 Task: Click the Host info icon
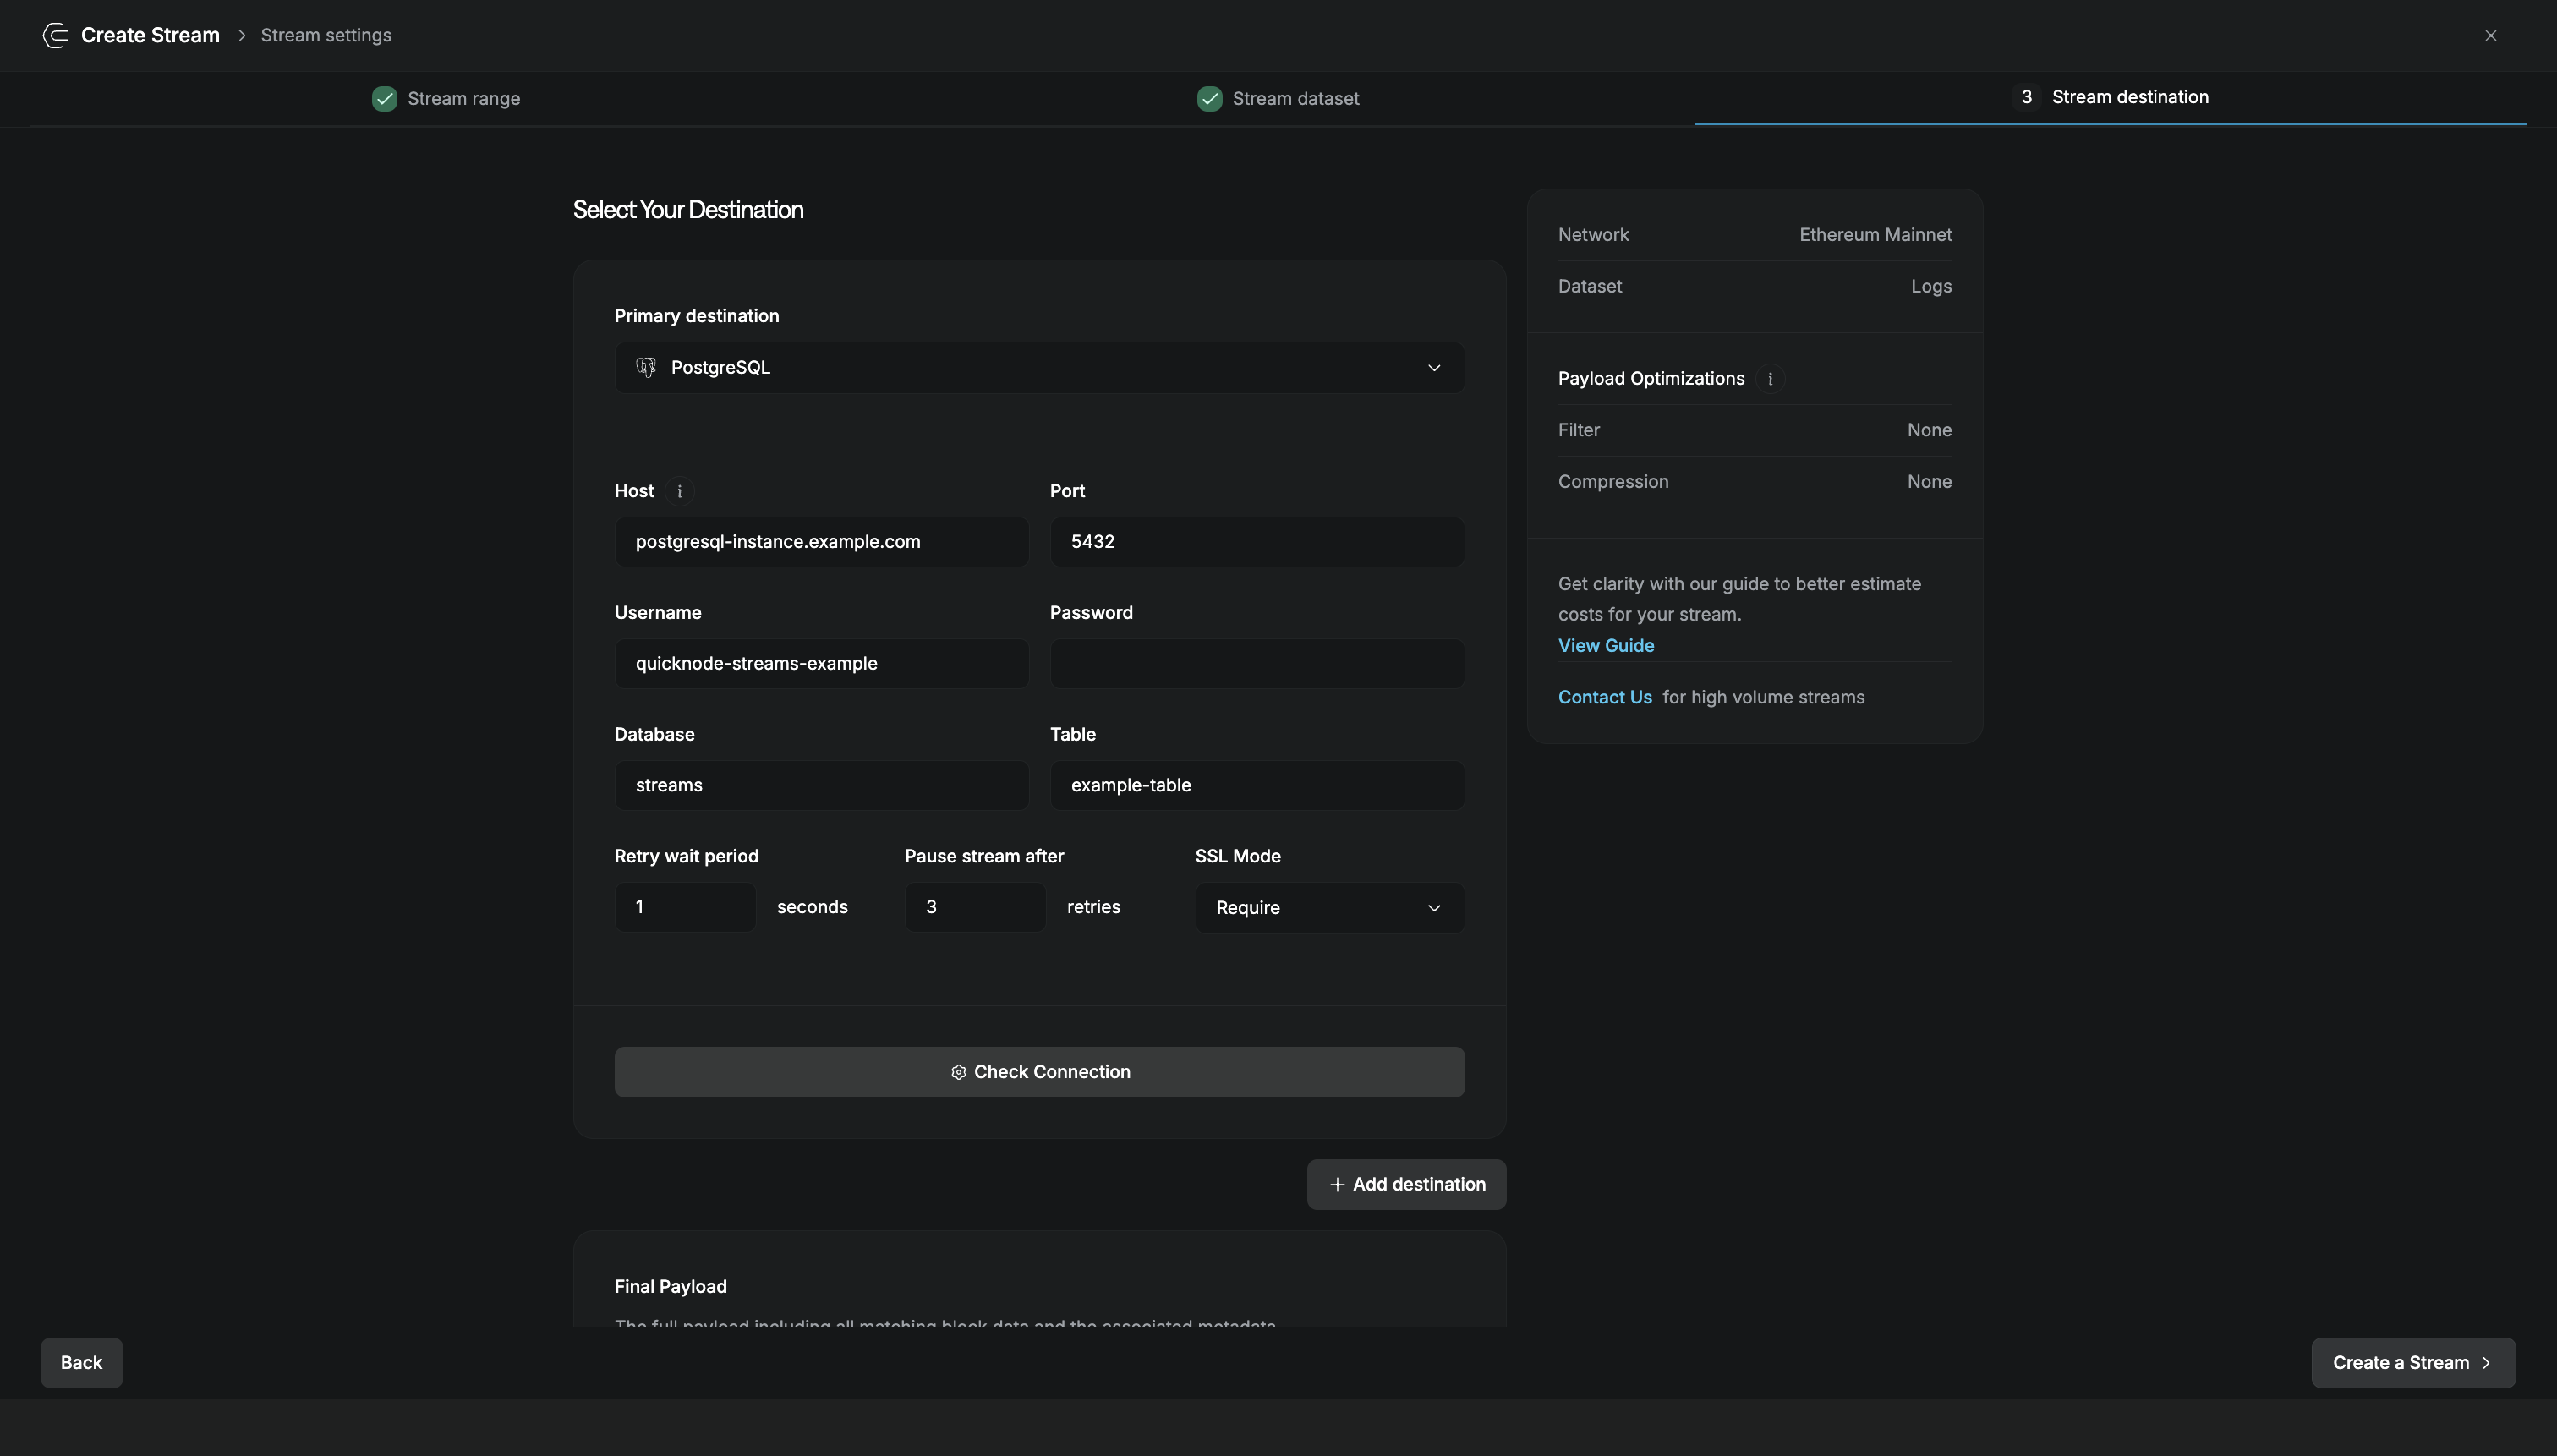click(679, 491)
